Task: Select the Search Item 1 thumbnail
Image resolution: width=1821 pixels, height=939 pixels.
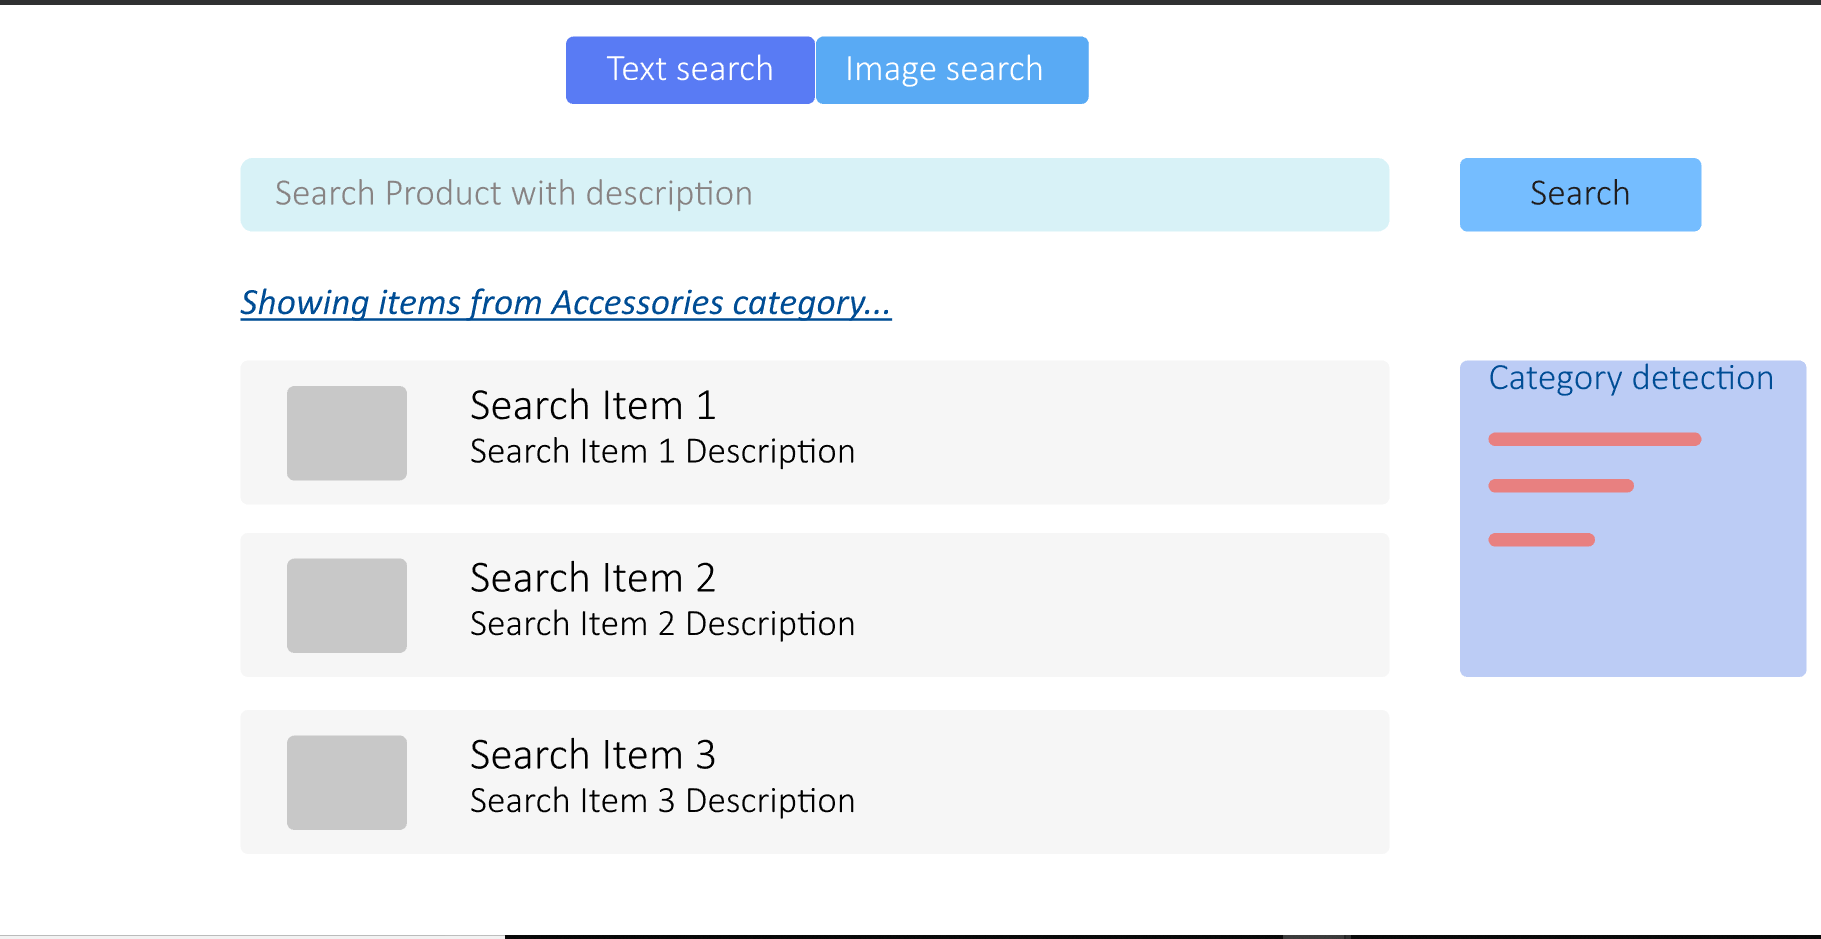Action: 347,433
